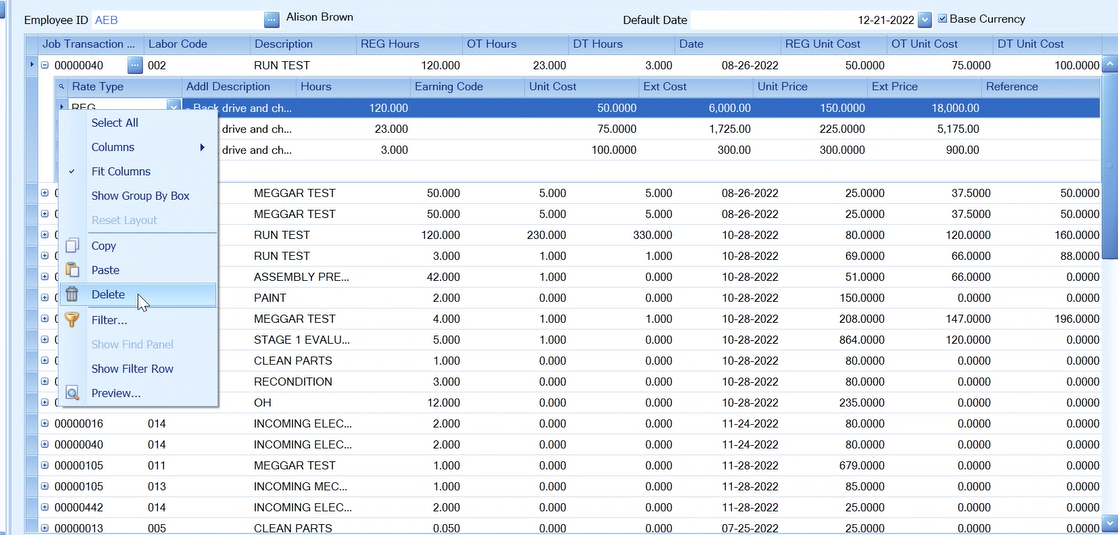Collapse the expanded 00000040 RUN TEST row
Image resolution: width=1118 pixels, height=535 pixels.
(x=44, y=66)
